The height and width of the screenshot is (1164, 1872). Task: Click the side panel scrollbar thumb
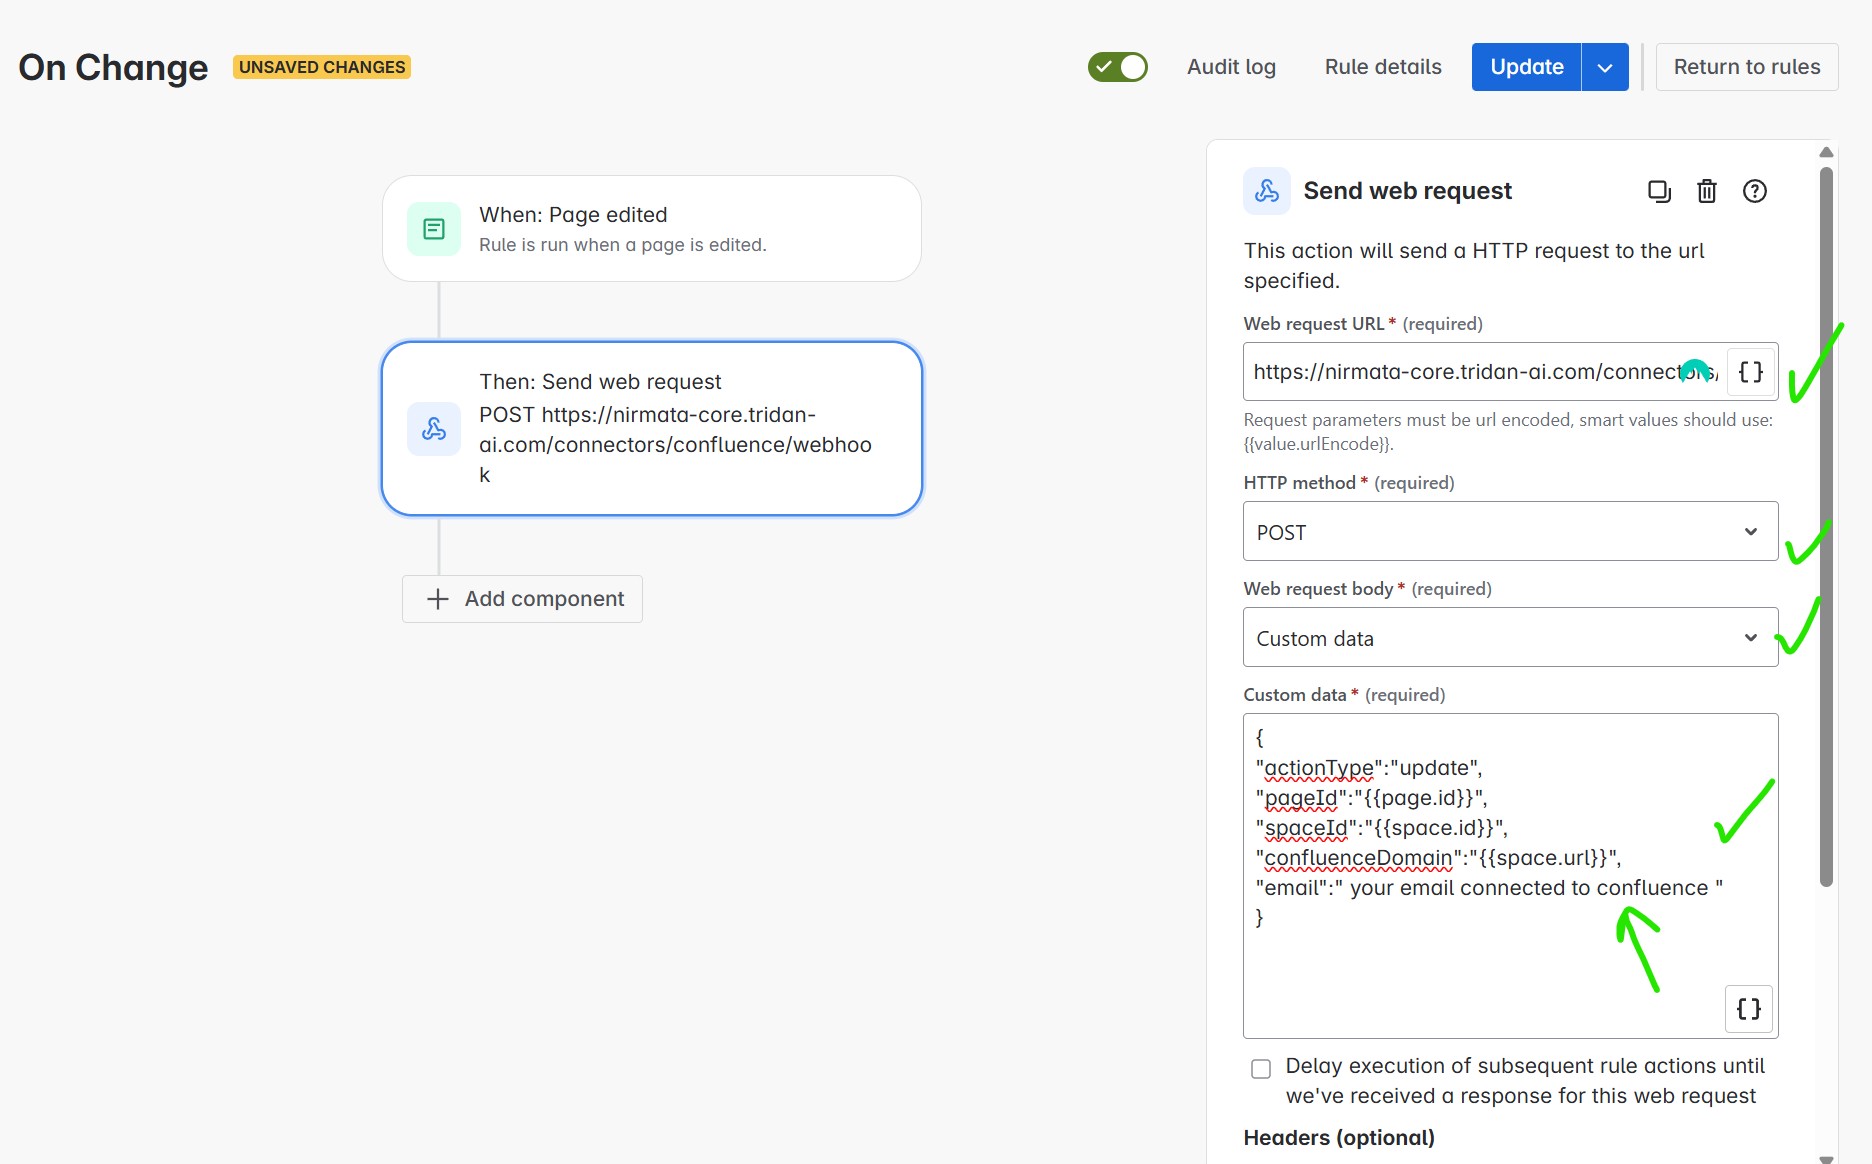click(x=1826, y=527)
